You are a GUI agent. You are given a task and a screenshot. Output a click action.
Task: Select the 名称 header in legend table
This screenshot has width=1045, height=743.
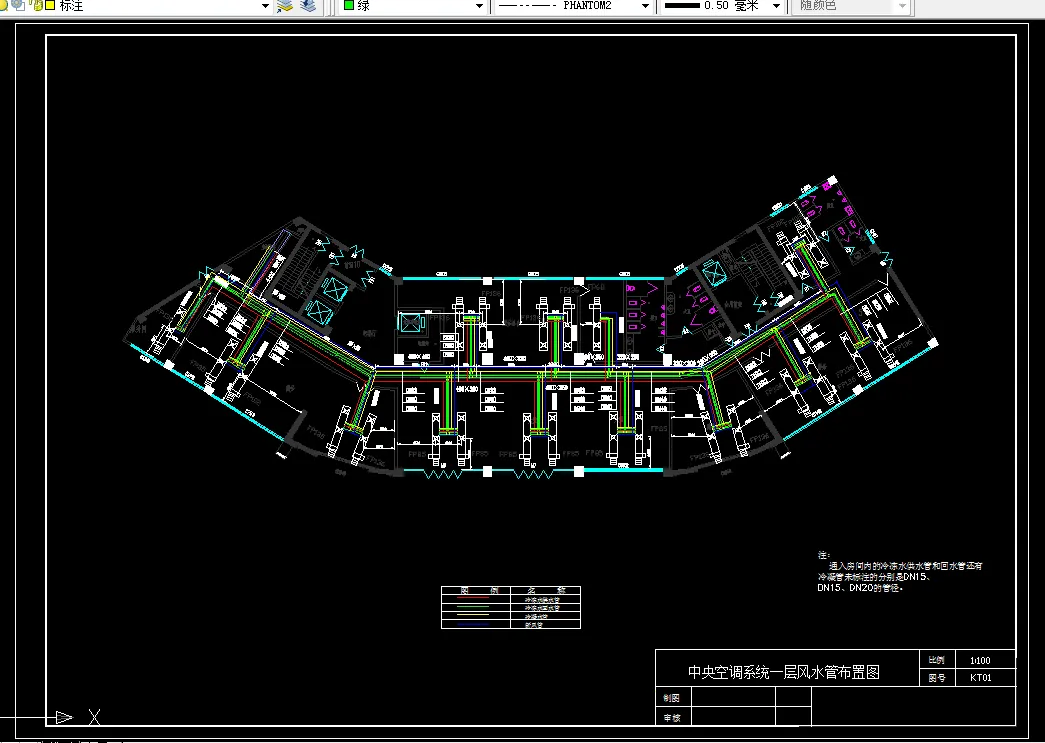coord(546,590)
